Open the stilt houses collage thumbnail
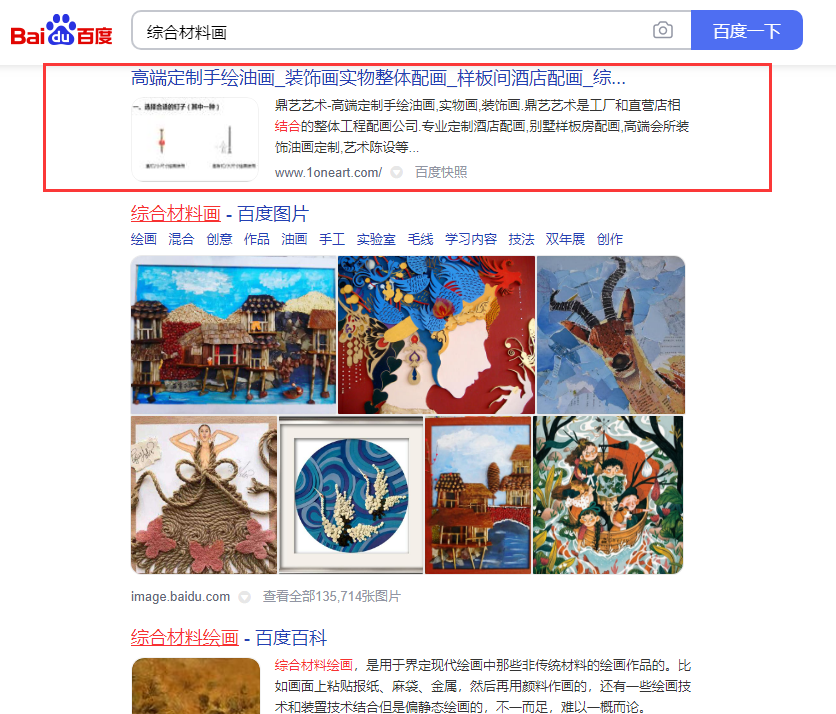Image resolution: width=836 pixels, height=714 pixels. coord(234,335)
